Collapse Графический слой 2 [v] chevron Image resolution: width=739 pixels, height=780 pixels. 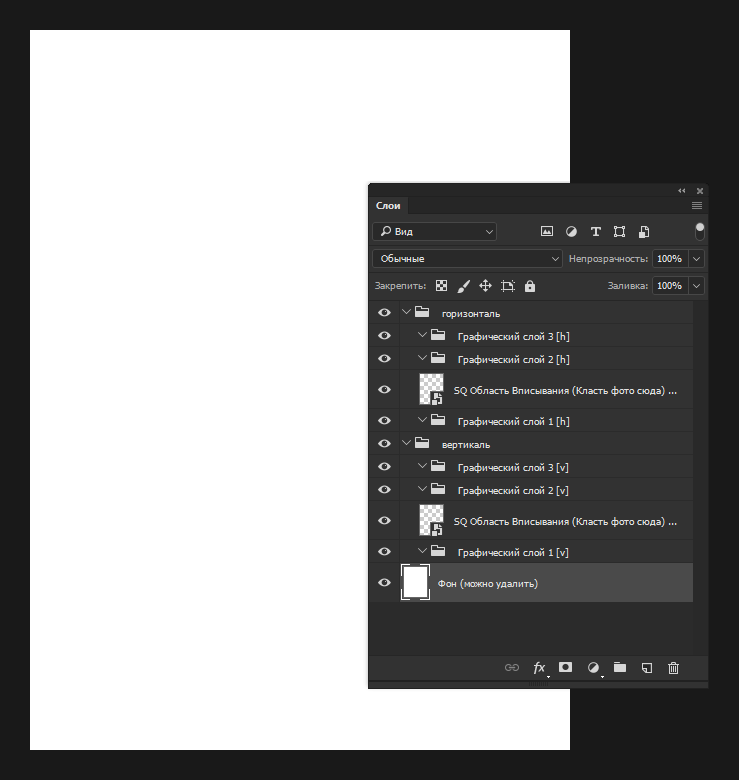422,488
